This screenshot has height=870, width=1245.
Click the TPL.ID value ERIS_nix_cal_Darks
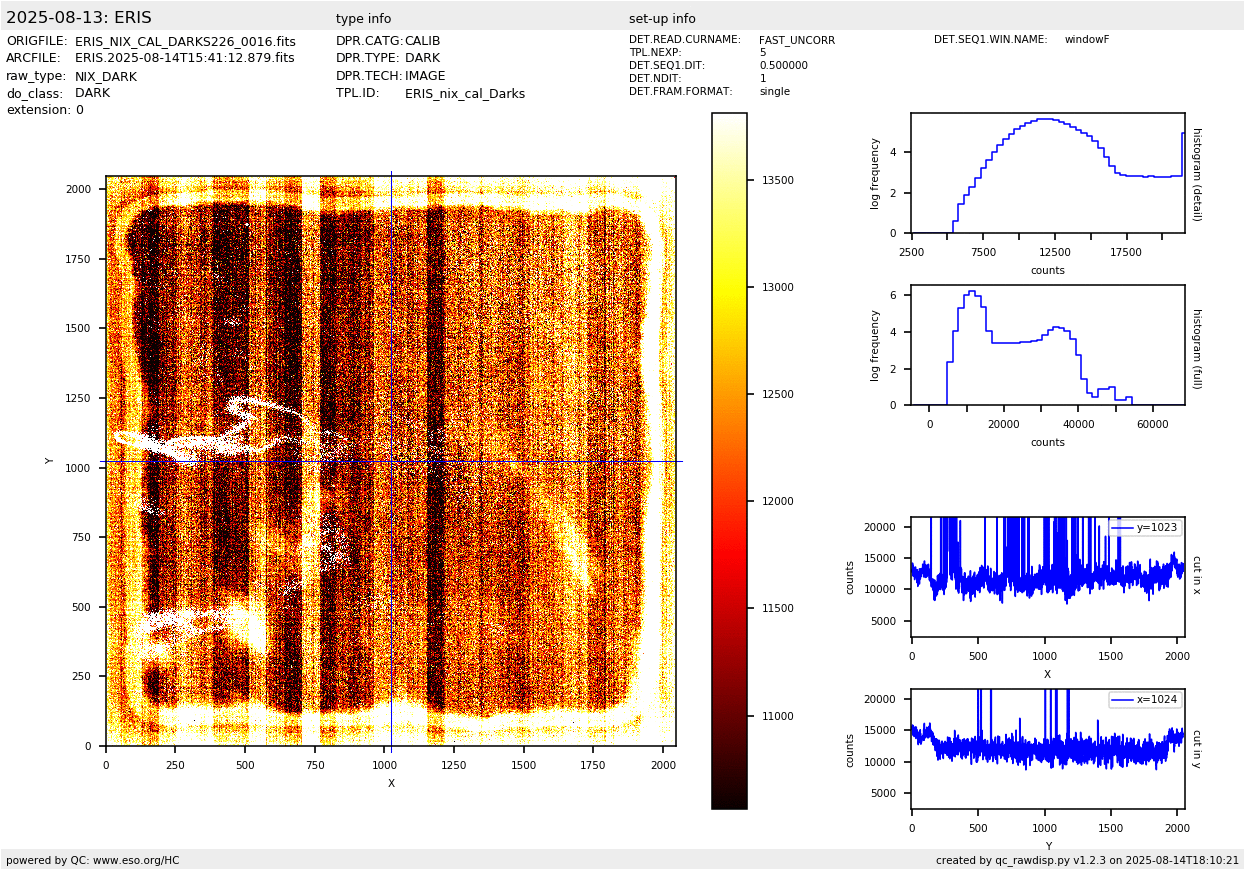464,94
